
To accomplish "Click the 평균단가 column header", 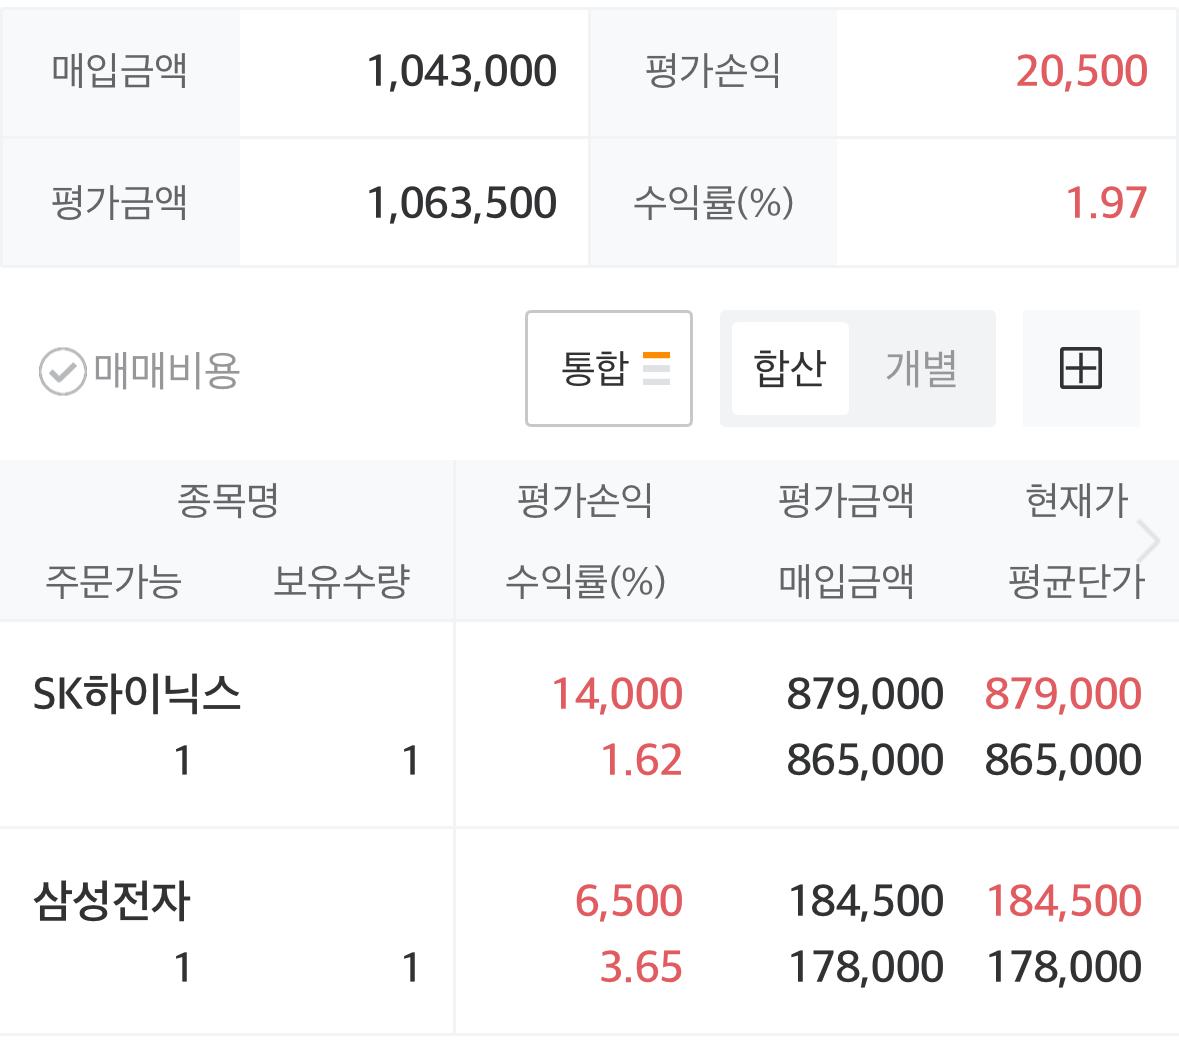I will (1076, 581).
